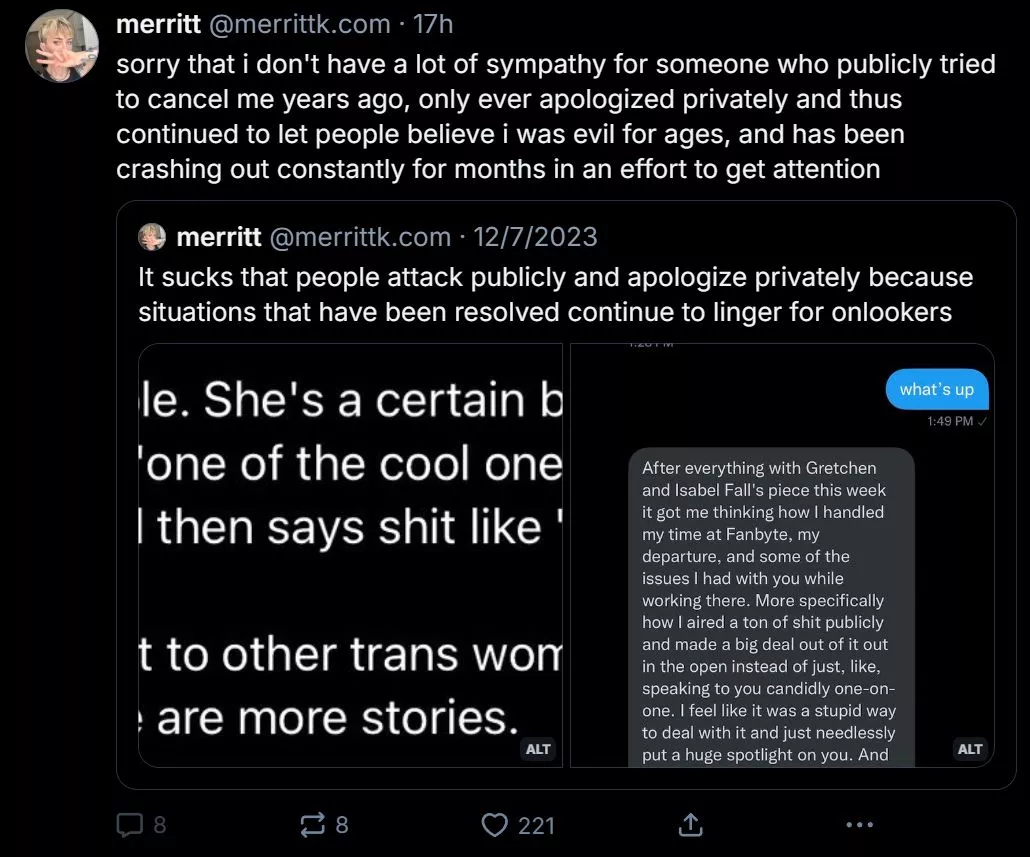The width and height of the screenshot is (1030, 857).
Task: Open the right message screenshot image
Action: point(782,555)
